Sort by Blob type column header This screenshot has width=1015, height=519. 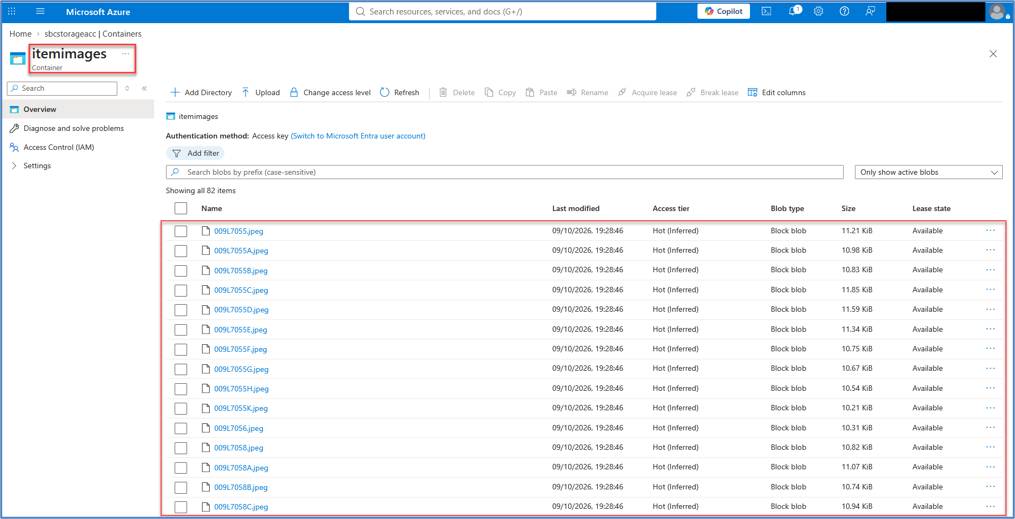point(787,208)
